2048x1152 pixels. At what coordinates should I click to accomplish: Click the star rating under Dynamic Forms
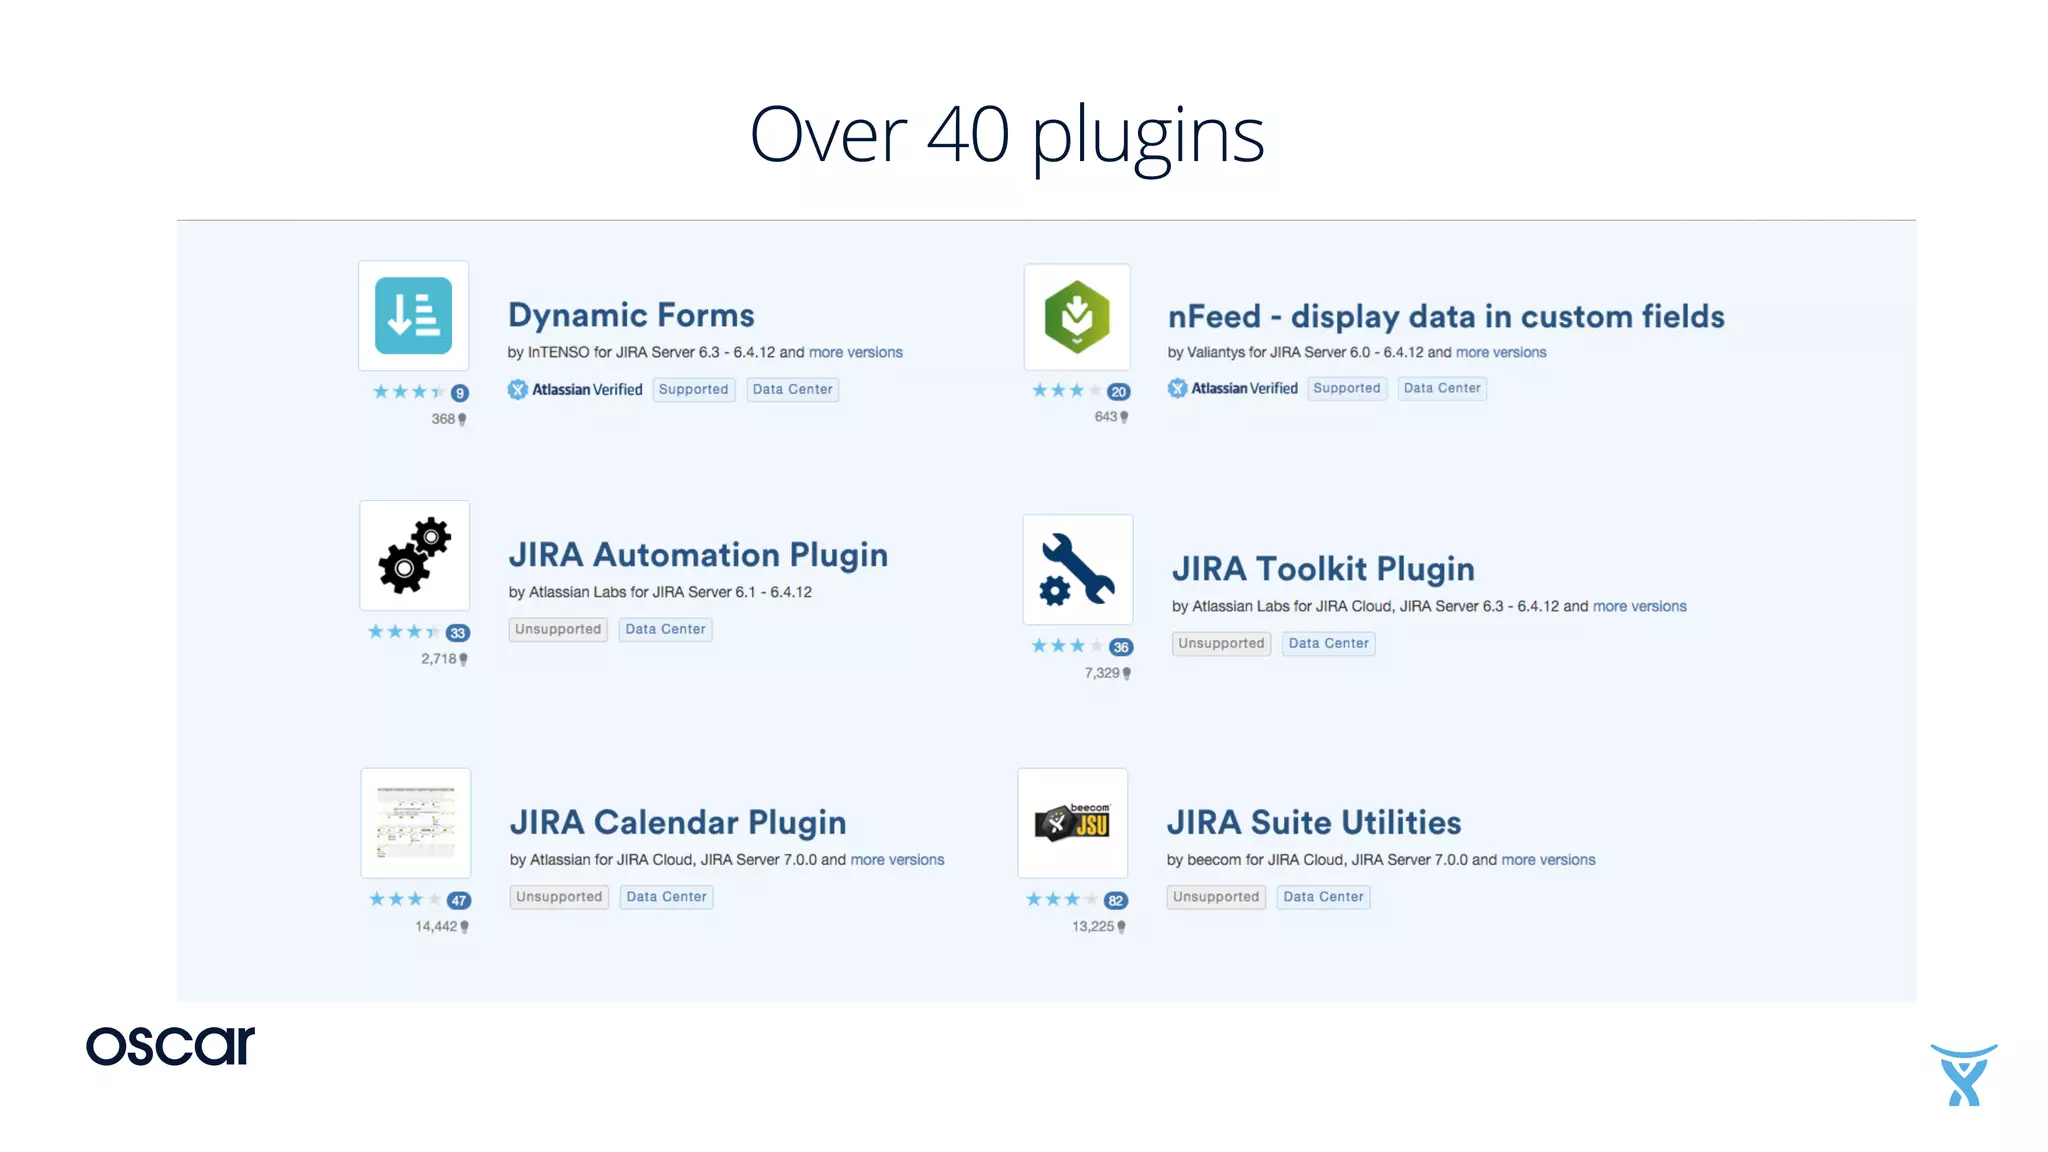tap(408, 392)
